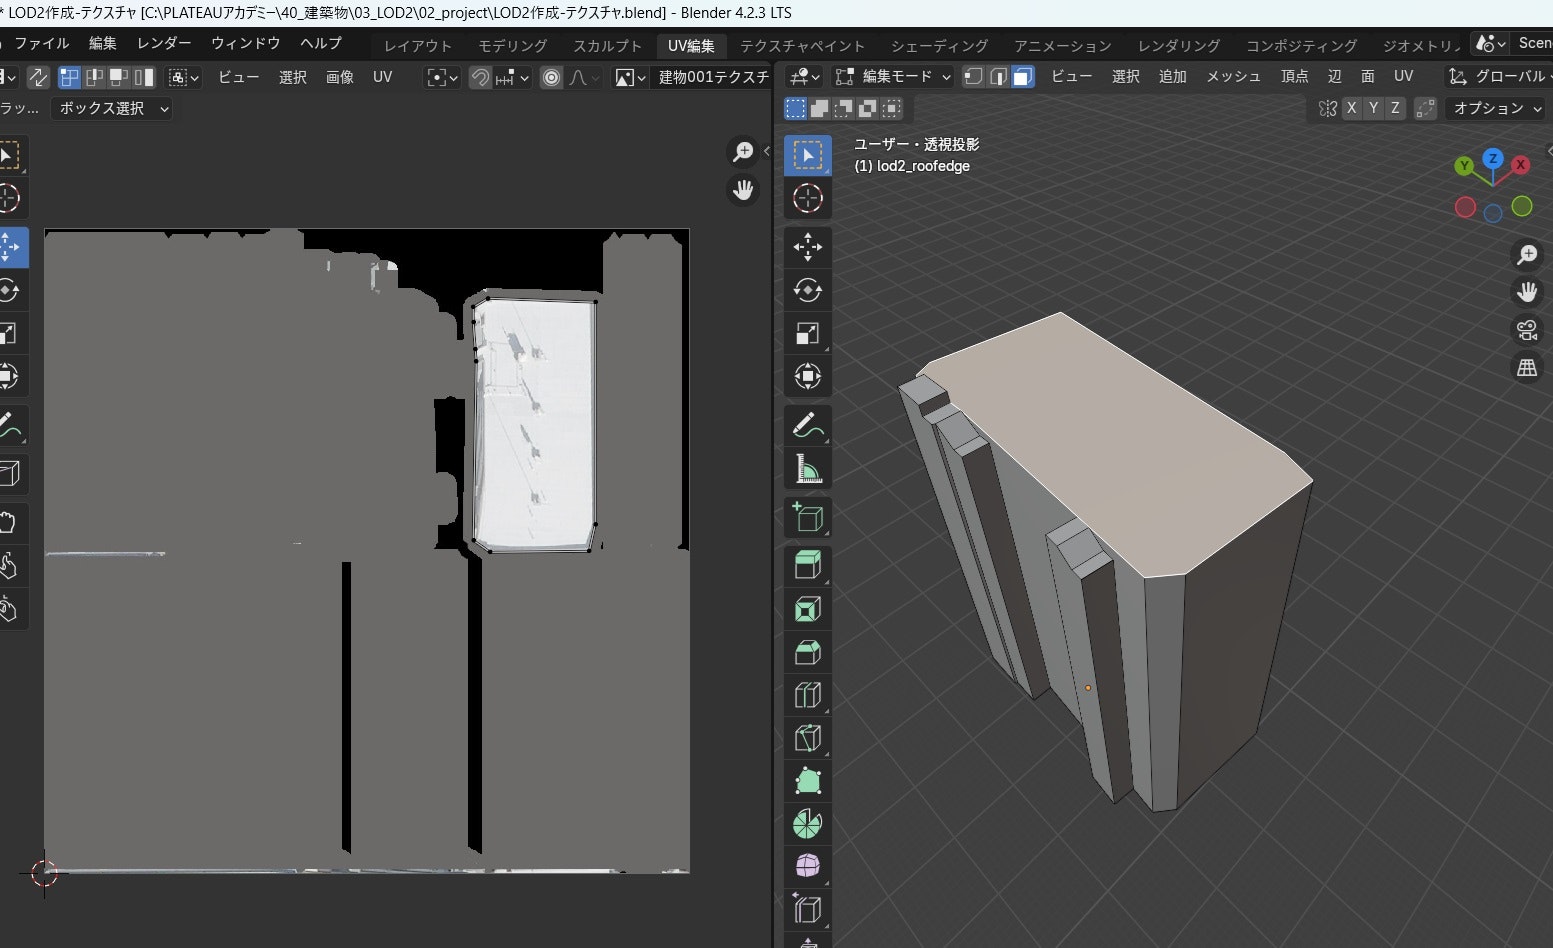Open the 画像 menu in UV editor

pos(339,77)
